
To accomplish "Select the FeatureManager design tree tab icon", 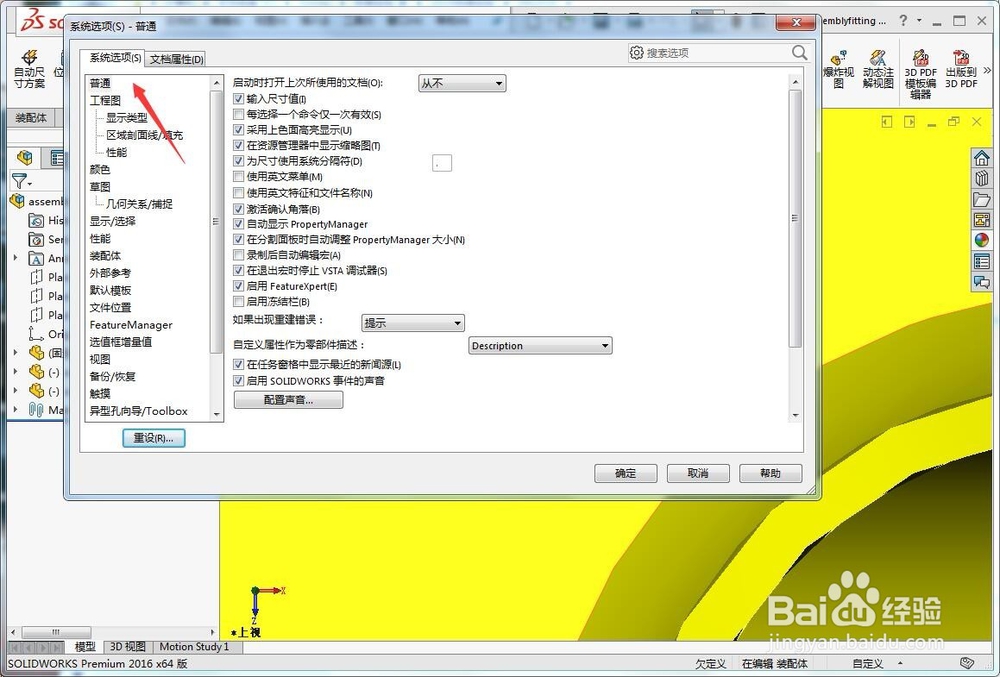I will (26, 157).
